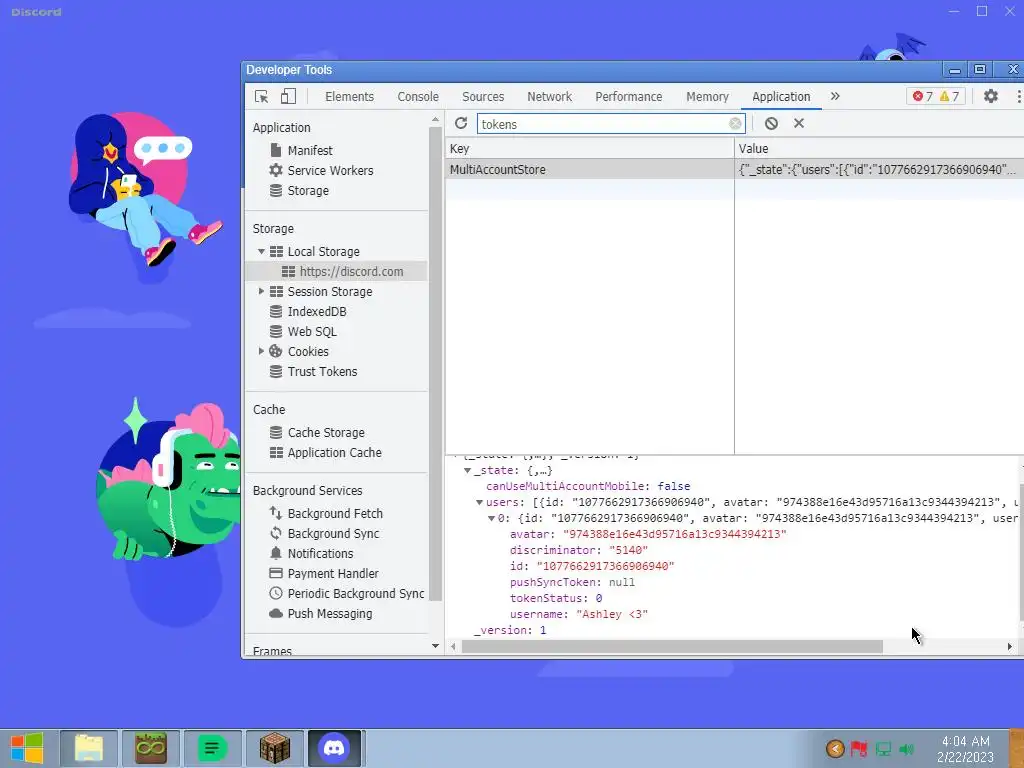This screenshot has width=1024, height=768.
Task: Click the horizontal scrollbar in JSON preview
Action: point(672,647)
